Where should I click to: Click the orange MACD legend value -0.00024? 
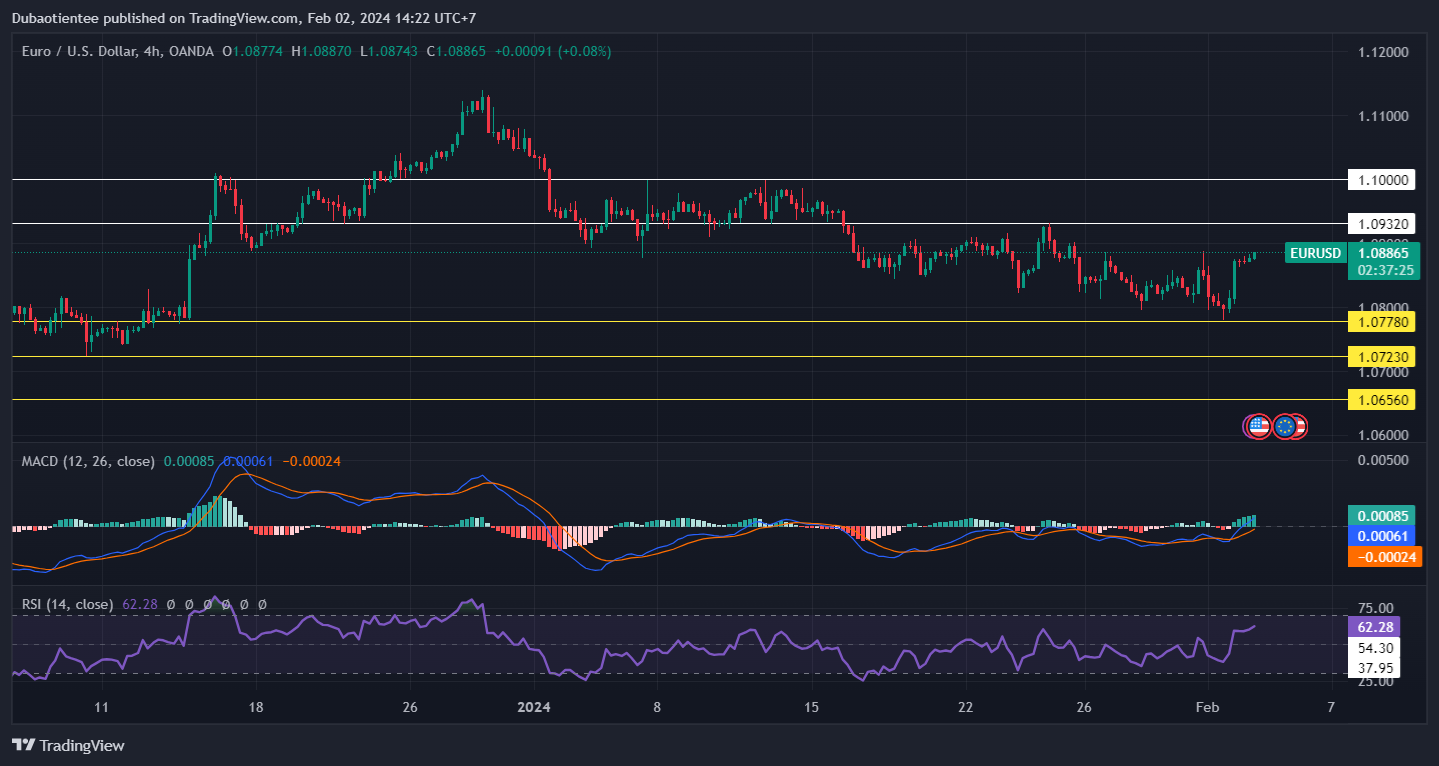pyautogui.click(x=312, y=461)
